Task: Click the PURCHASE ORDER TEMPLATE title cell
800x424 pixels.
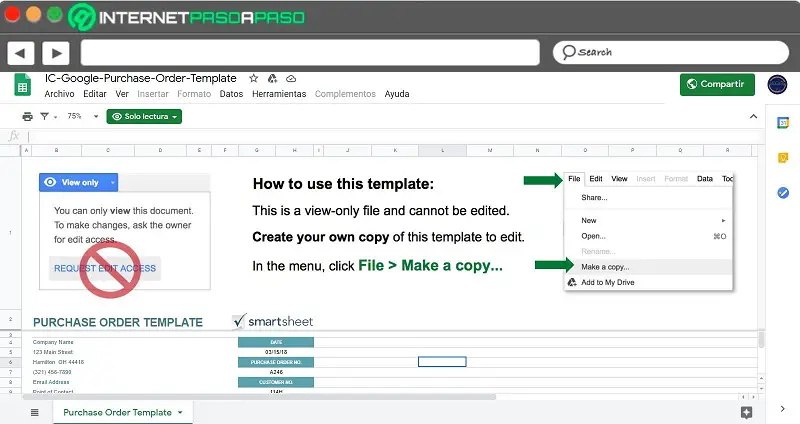Action: [x=118, y=322]
